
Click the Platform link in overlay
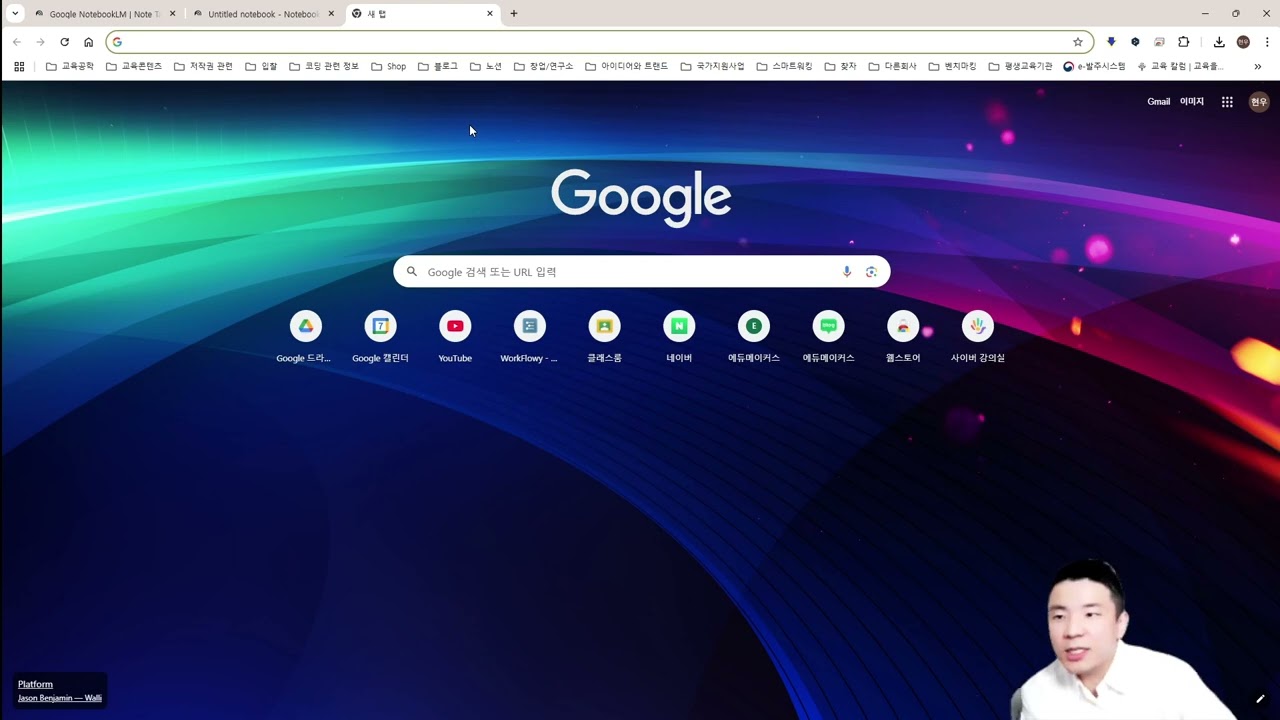click(x=35, y=685)
